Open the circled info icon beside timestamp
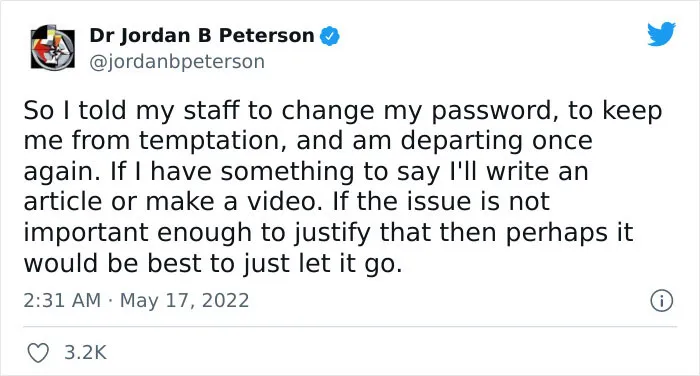 pyautogui.click(x=661, y=301)
